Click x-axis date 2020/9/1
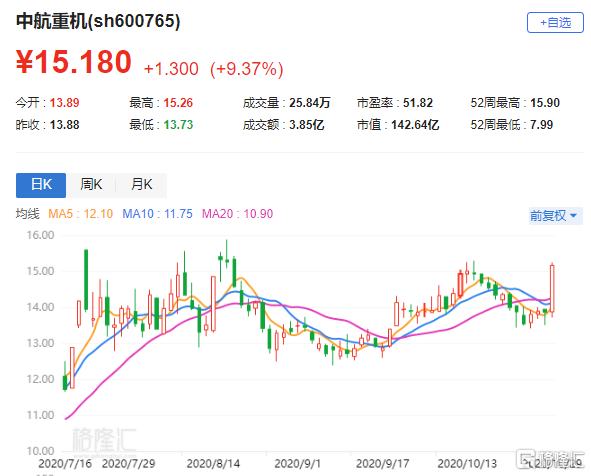 [x=297, y=464]
